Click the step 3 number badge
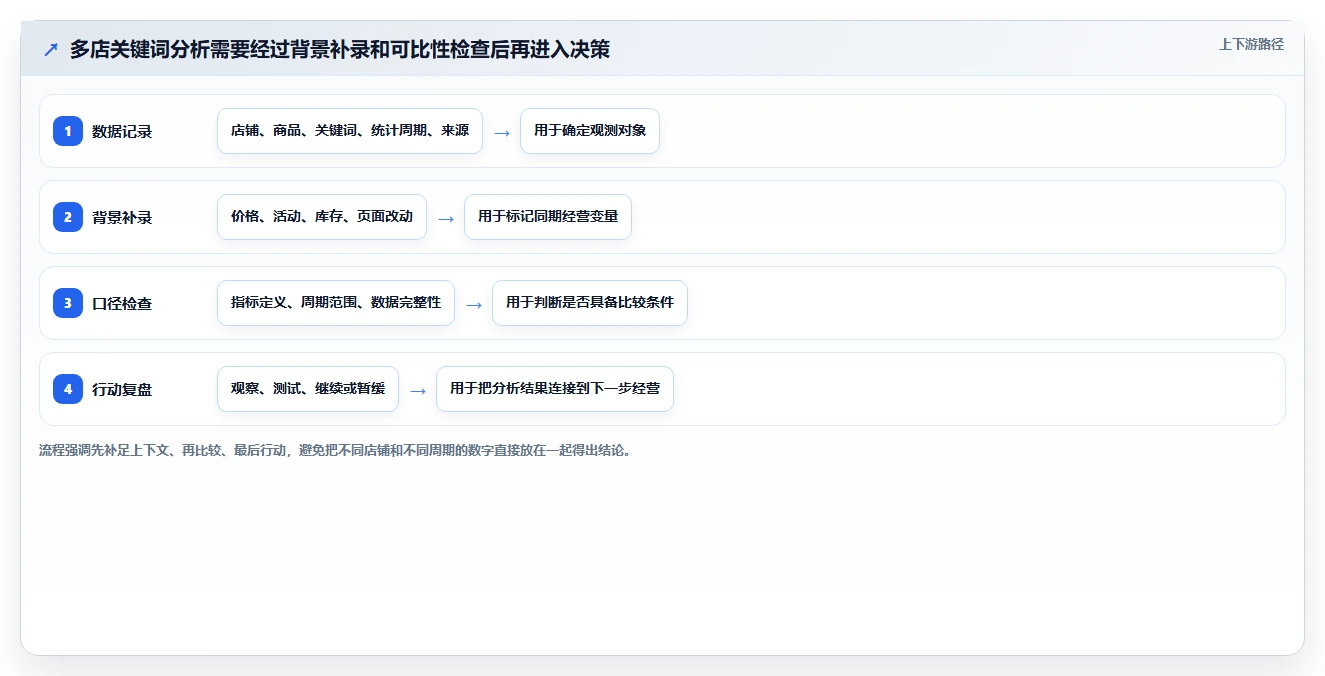The image size is (1325, 676). pyautogui.click(x=68, y=303)
